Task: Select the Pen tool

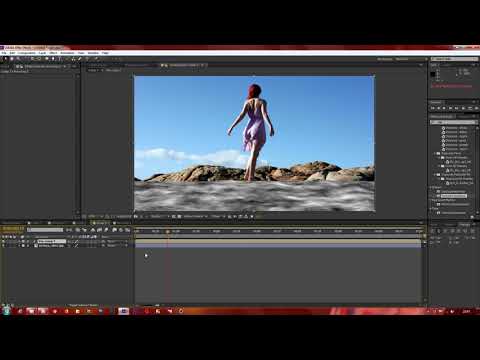Action: (53, 59)
